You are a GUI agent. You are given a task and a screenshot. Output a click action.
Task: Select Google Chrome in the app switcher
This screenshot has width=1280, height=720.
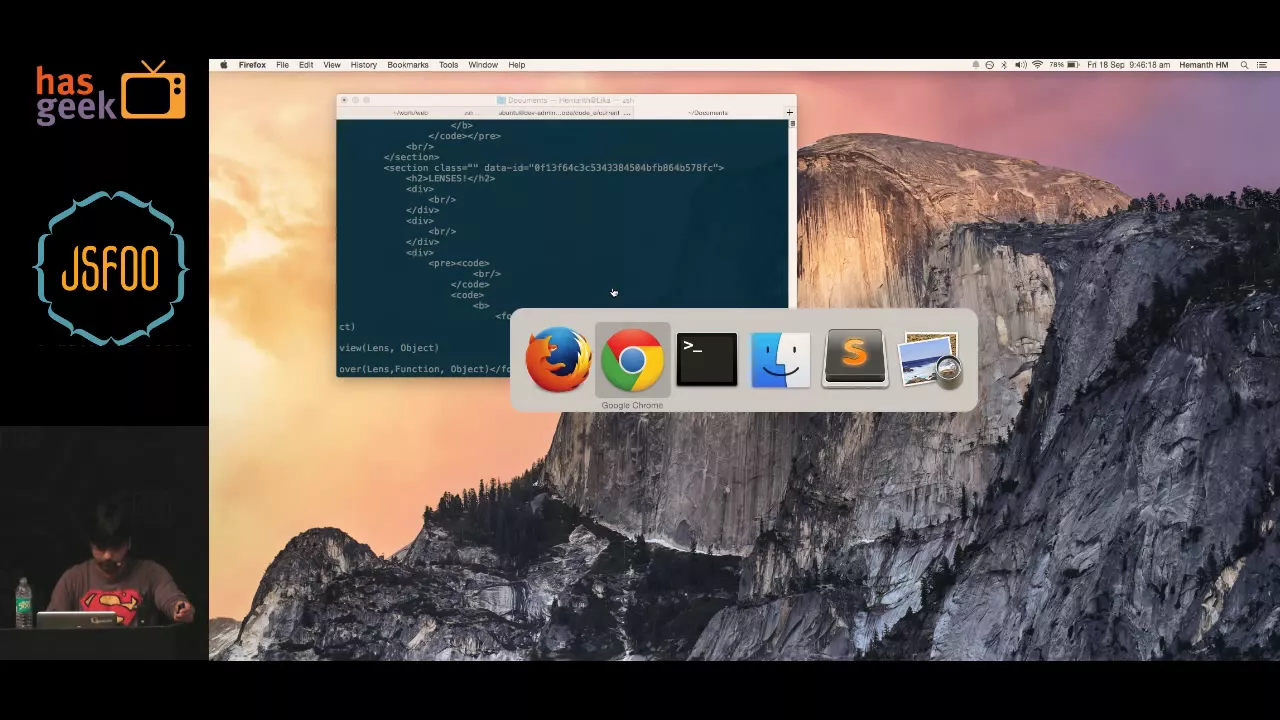[x=632, y=359]
